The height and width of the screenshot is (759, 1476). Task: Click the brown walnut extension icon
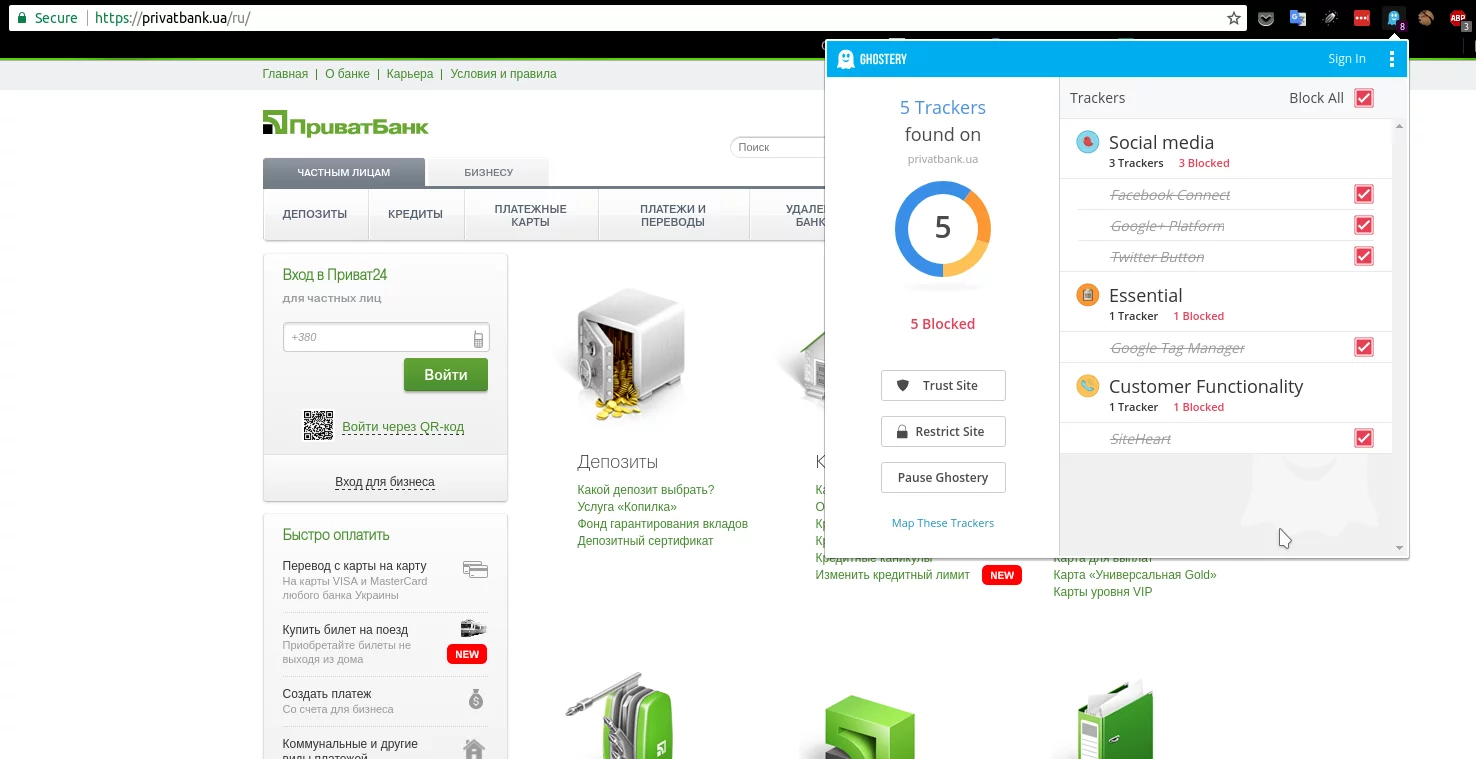1426,18
